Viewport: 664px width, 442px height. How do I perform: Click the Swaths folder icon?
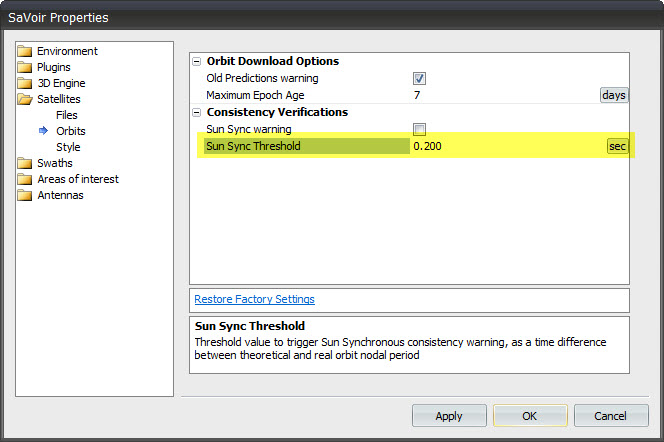[x=26, y=164]
